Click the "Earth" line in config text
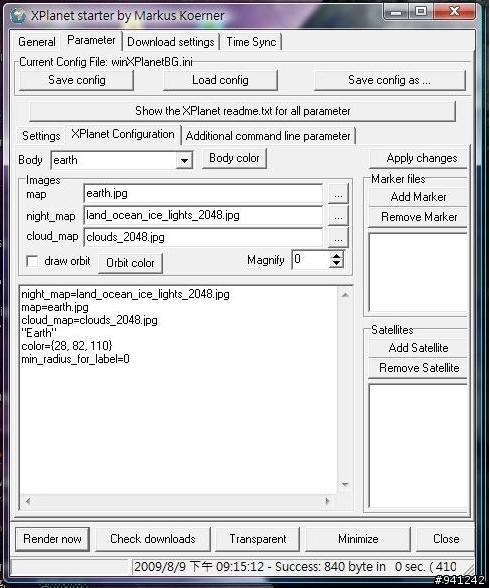The width and height of the screenshot is (490, 588). (39, 333)
